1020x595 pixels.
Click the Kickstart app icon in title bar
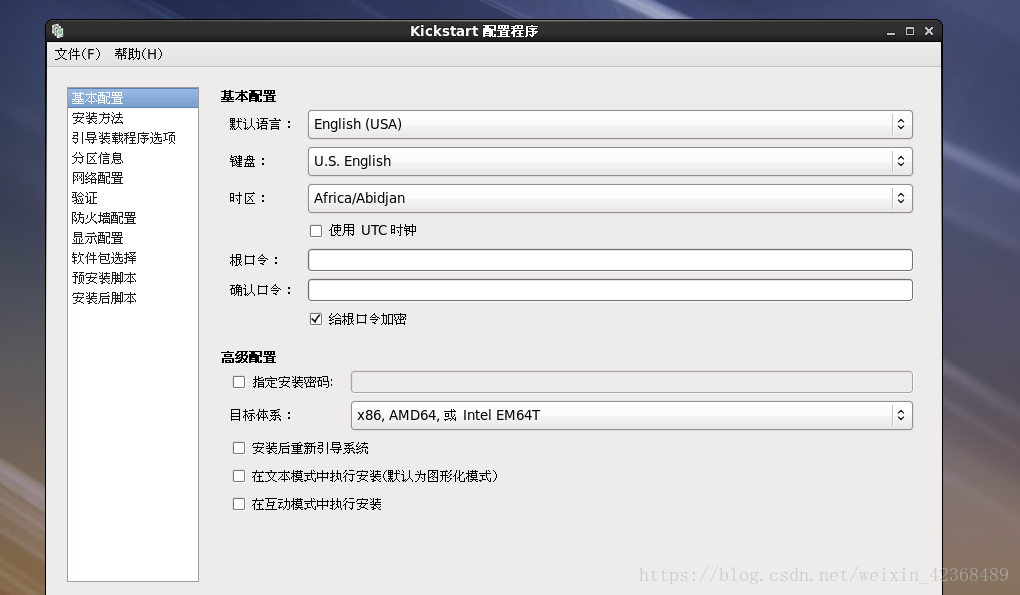[x=58, y=31]
